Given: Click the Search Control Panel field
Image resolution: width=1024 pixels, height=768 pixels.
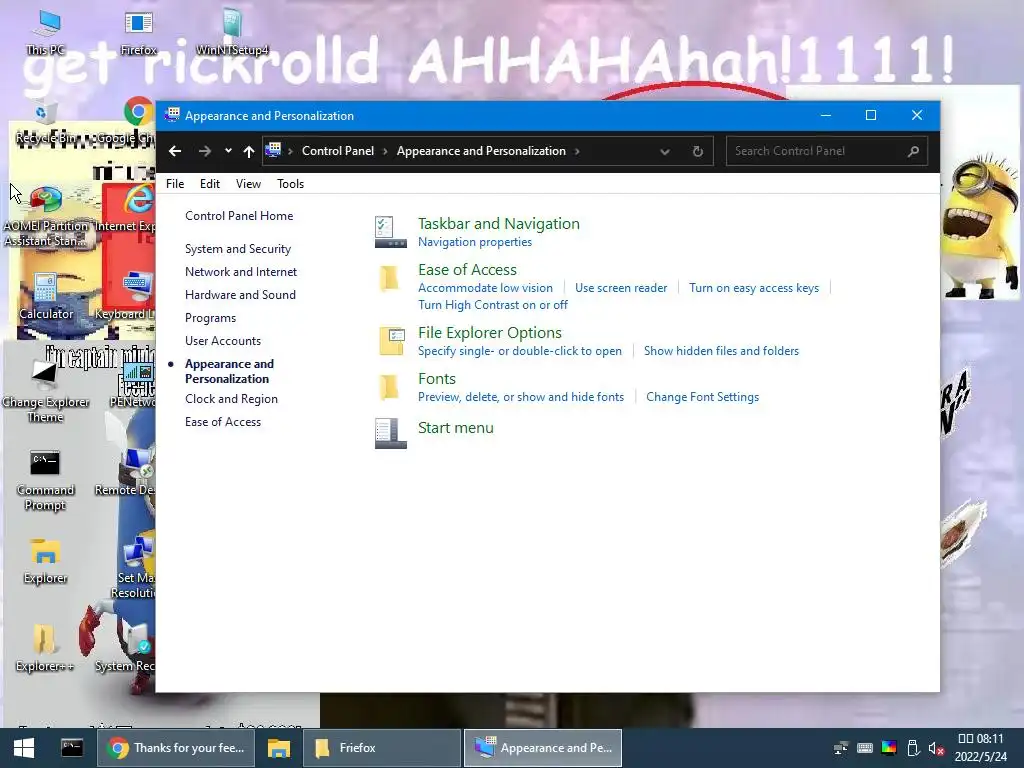Looking at the screenshot, I should pos(827,151).
